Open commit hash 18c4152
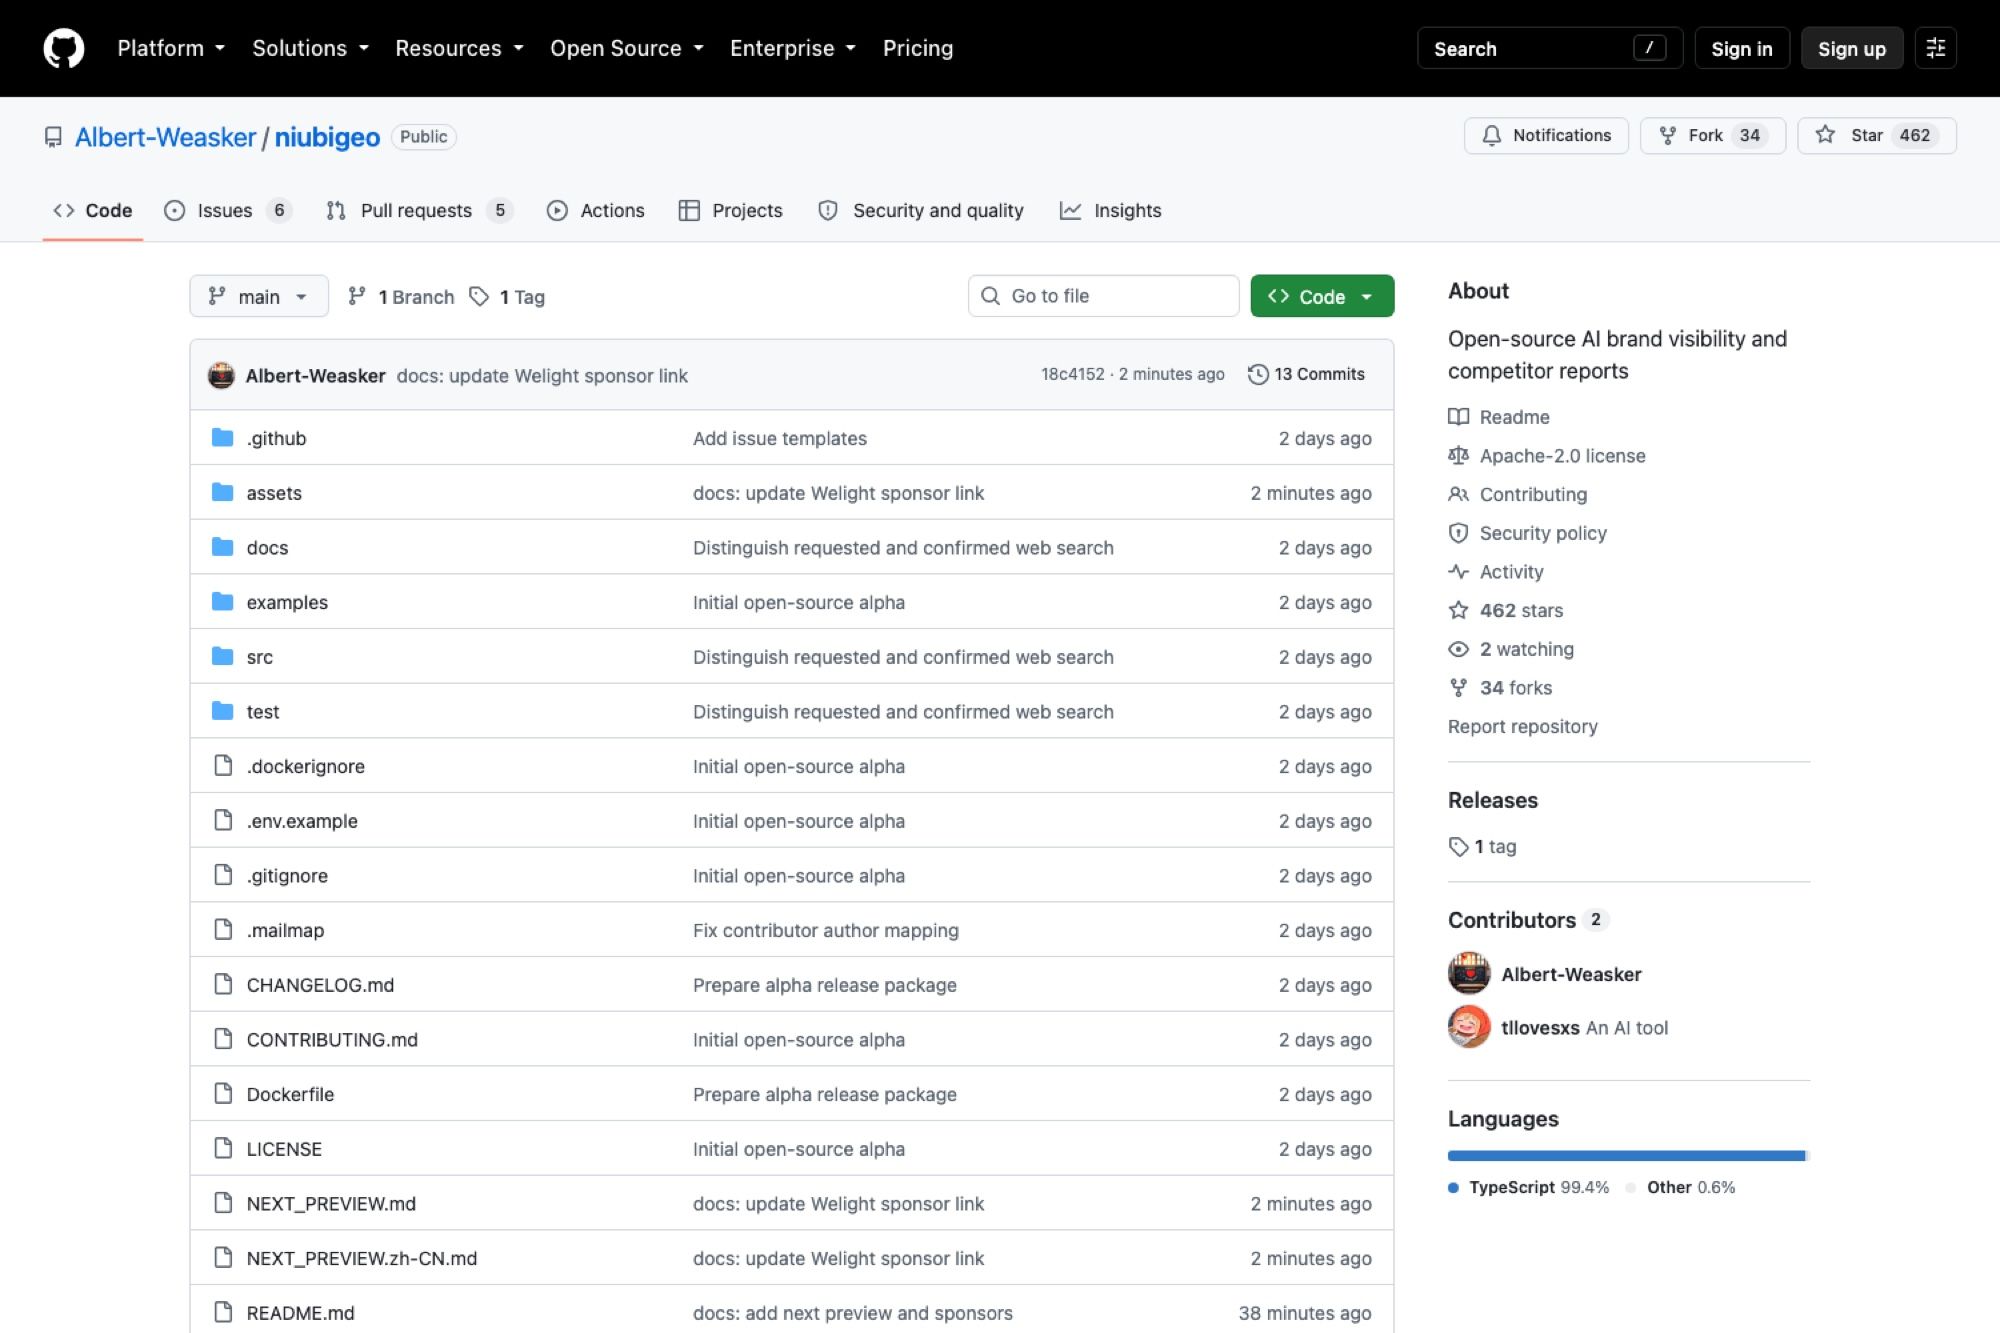The width and height of the screenshot is (2000, 1333). (1072, 374)
